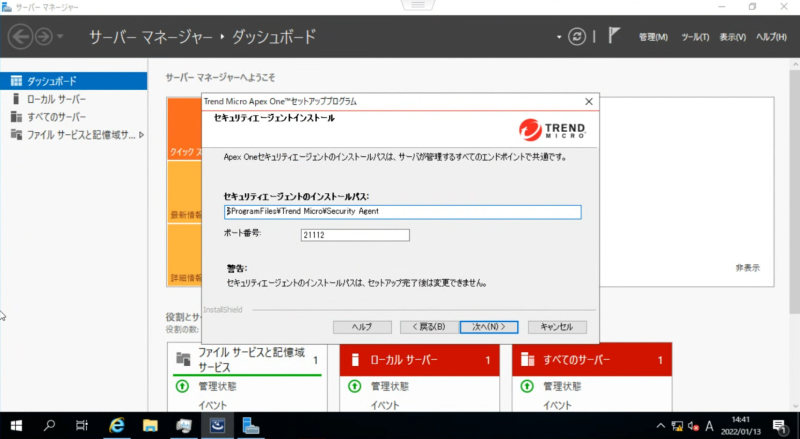Click the 次へ(N) button
The width and height of the screenshot is (800, 439).
coord(489,327)
